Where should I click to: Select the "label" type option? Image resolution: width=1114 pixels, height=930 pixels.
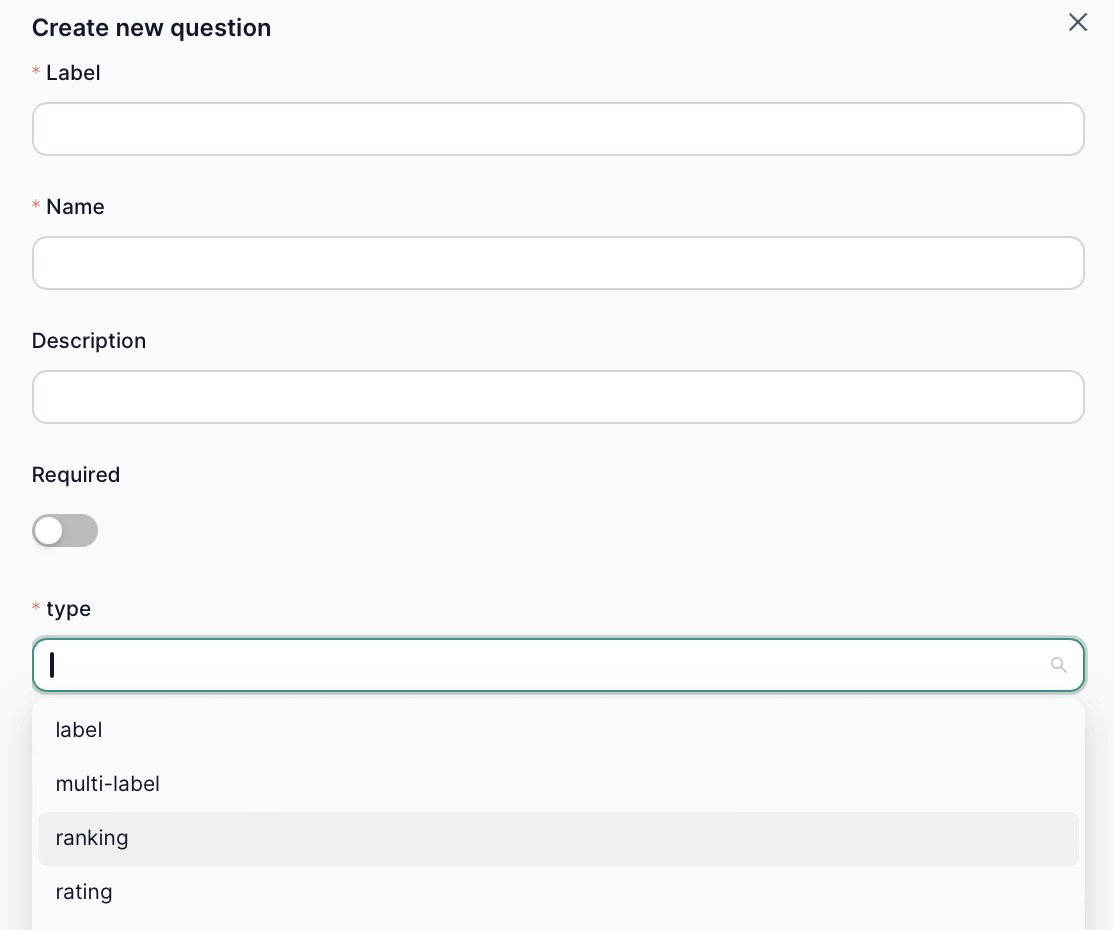pos(79,730)
